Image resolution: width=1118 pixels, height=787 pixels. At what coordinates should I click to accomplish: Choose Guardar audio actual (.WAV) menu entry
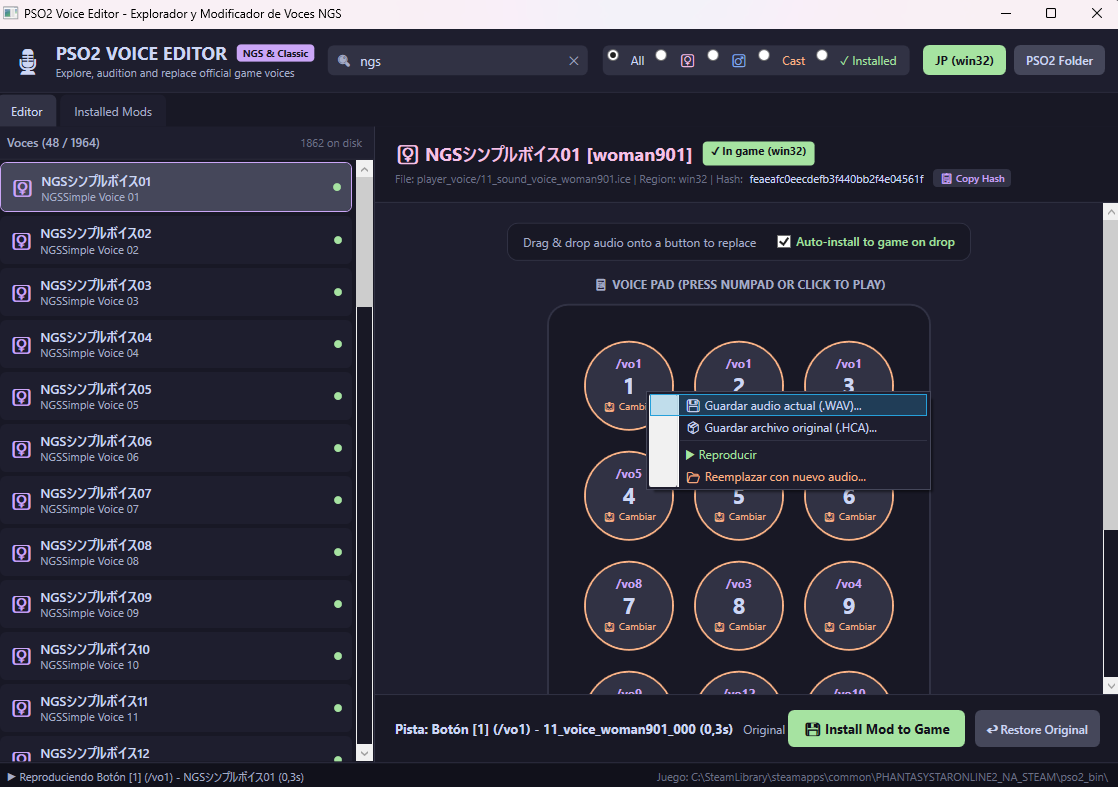point(788,406)
